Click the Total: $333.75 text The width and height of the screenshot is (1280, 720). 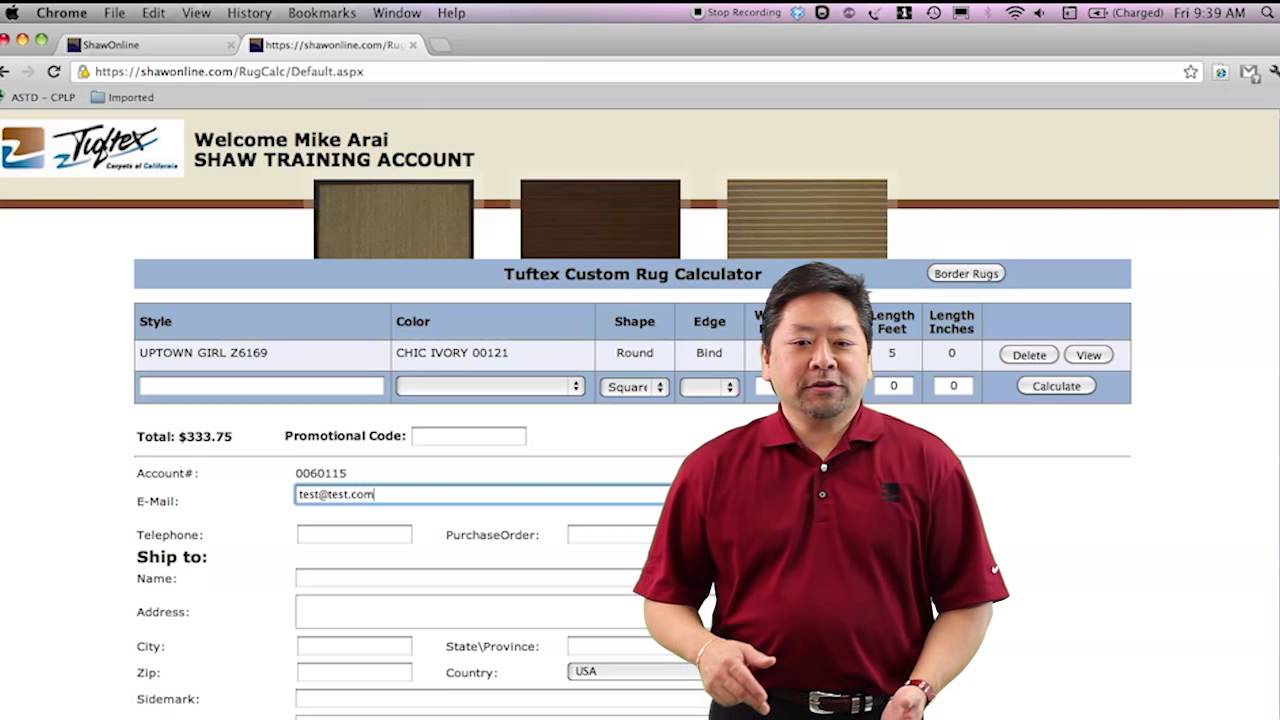coord(184,437)
